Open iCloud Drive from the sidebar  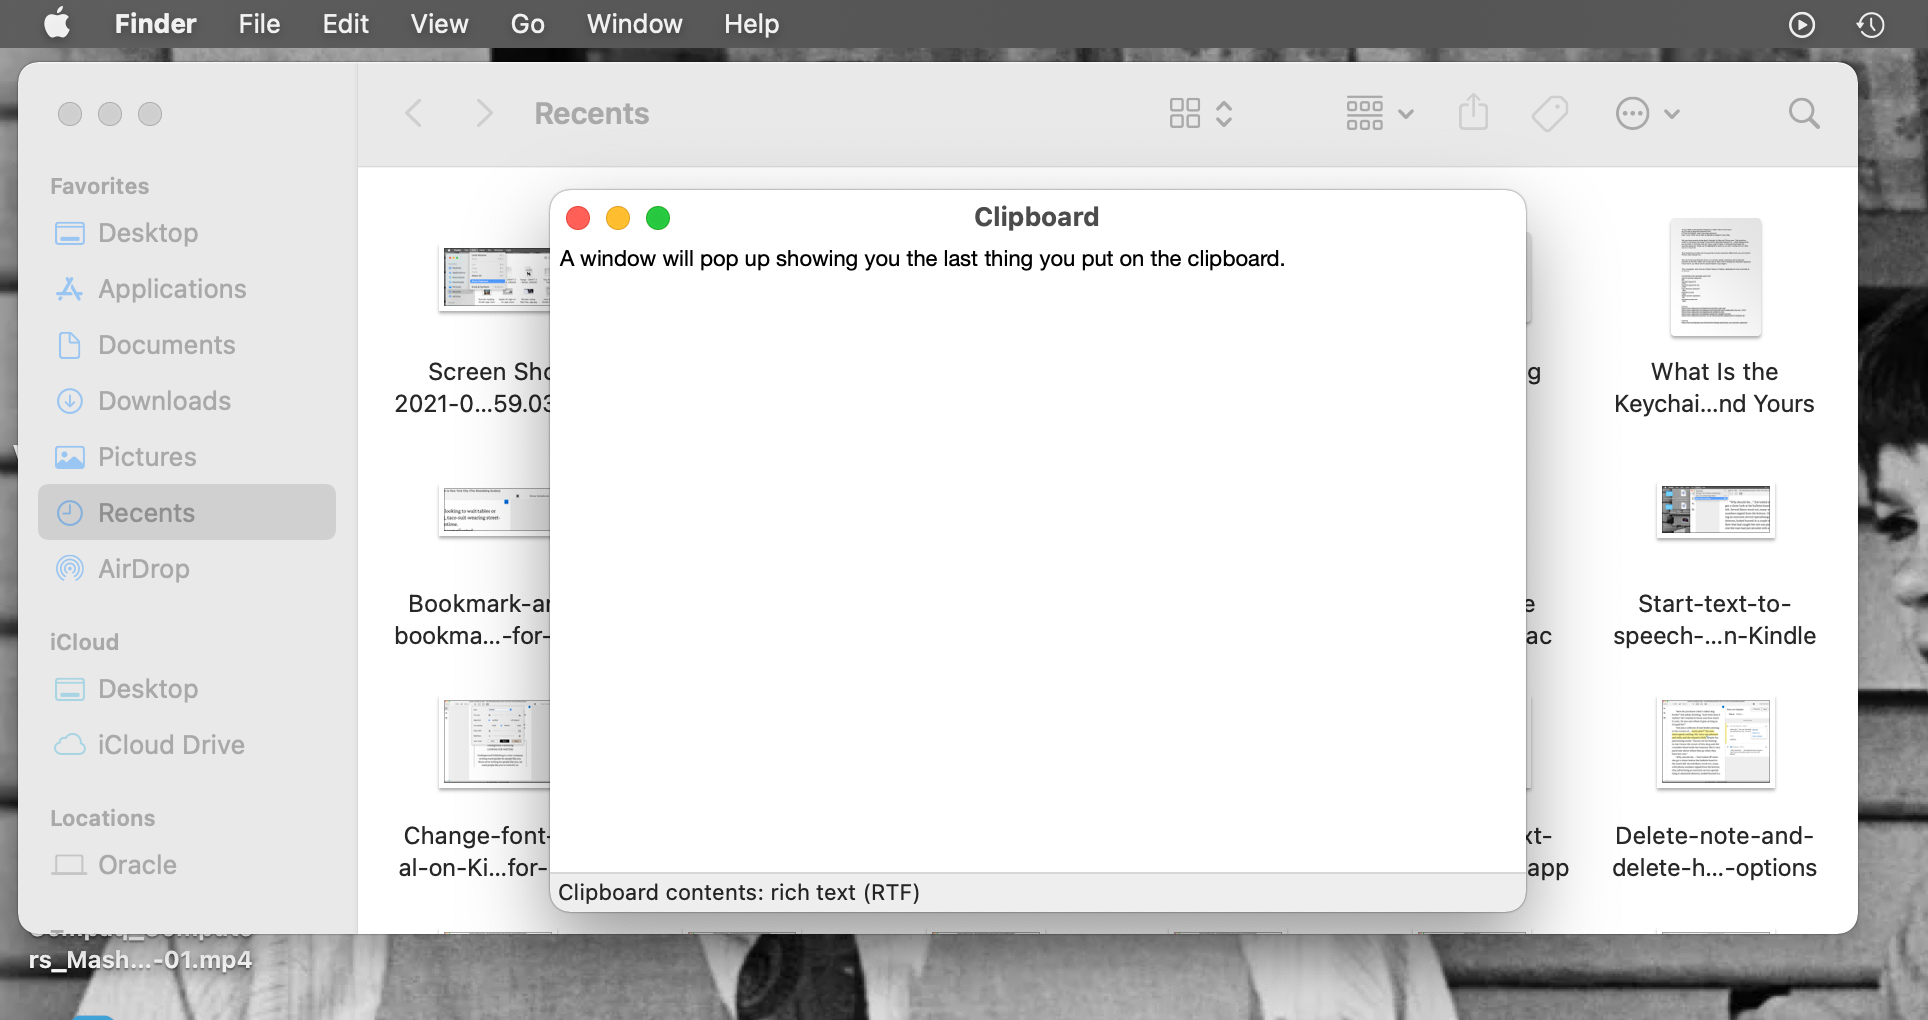(x=171, y=744)
